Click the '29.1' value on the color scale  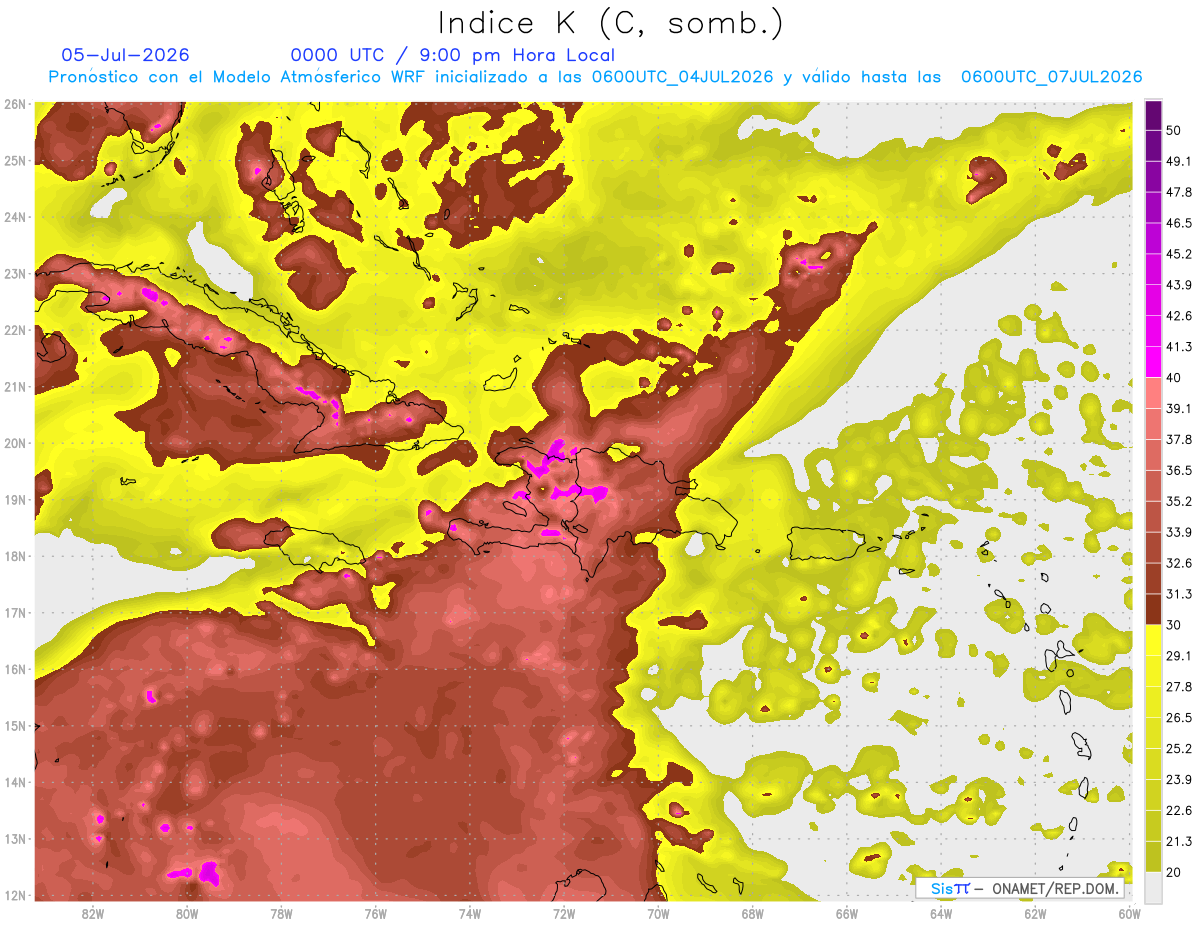coord(1178,655)
